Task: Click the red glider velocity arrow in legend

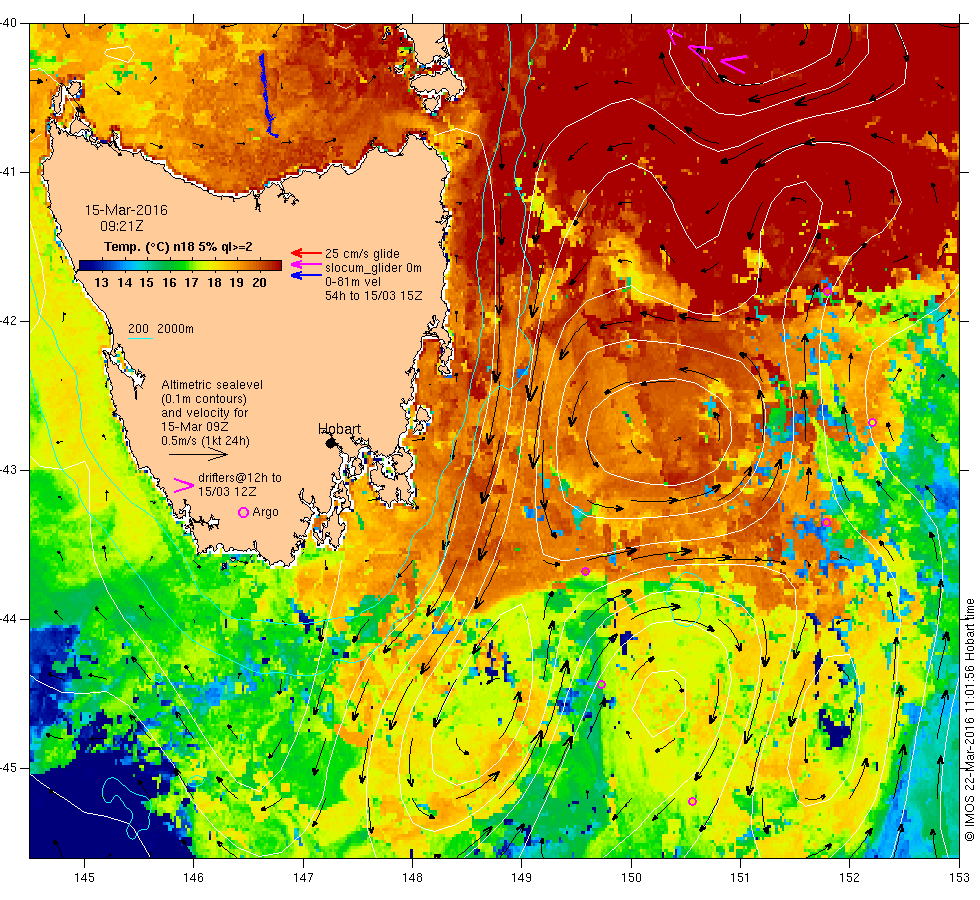Action: 306,253
